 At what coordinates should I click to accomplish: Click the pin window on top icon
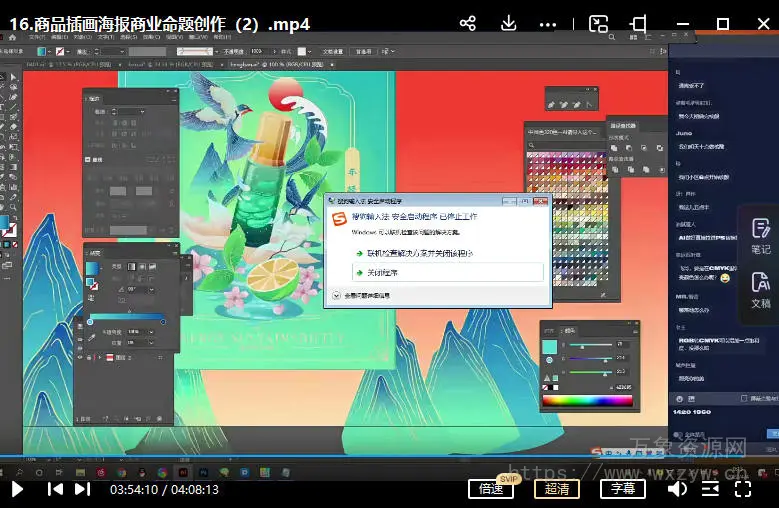coord(638,24)
